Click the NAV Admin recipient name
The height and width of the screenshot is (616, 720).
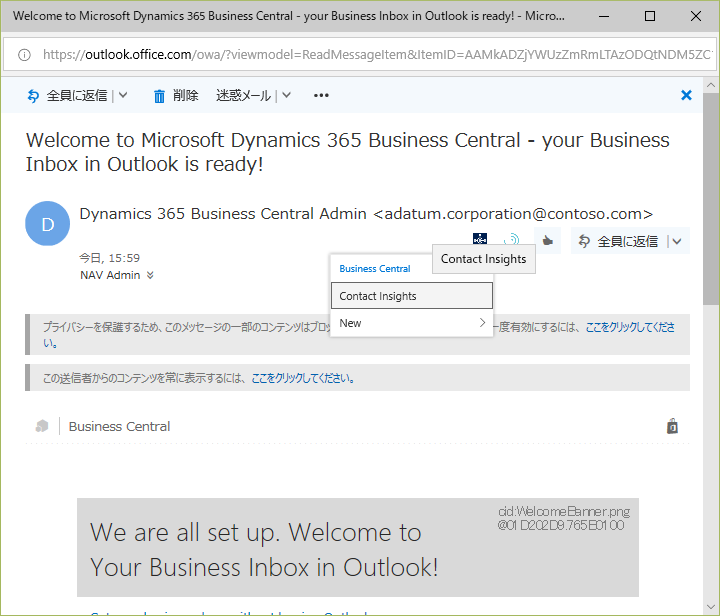click(x=110, y=275)
